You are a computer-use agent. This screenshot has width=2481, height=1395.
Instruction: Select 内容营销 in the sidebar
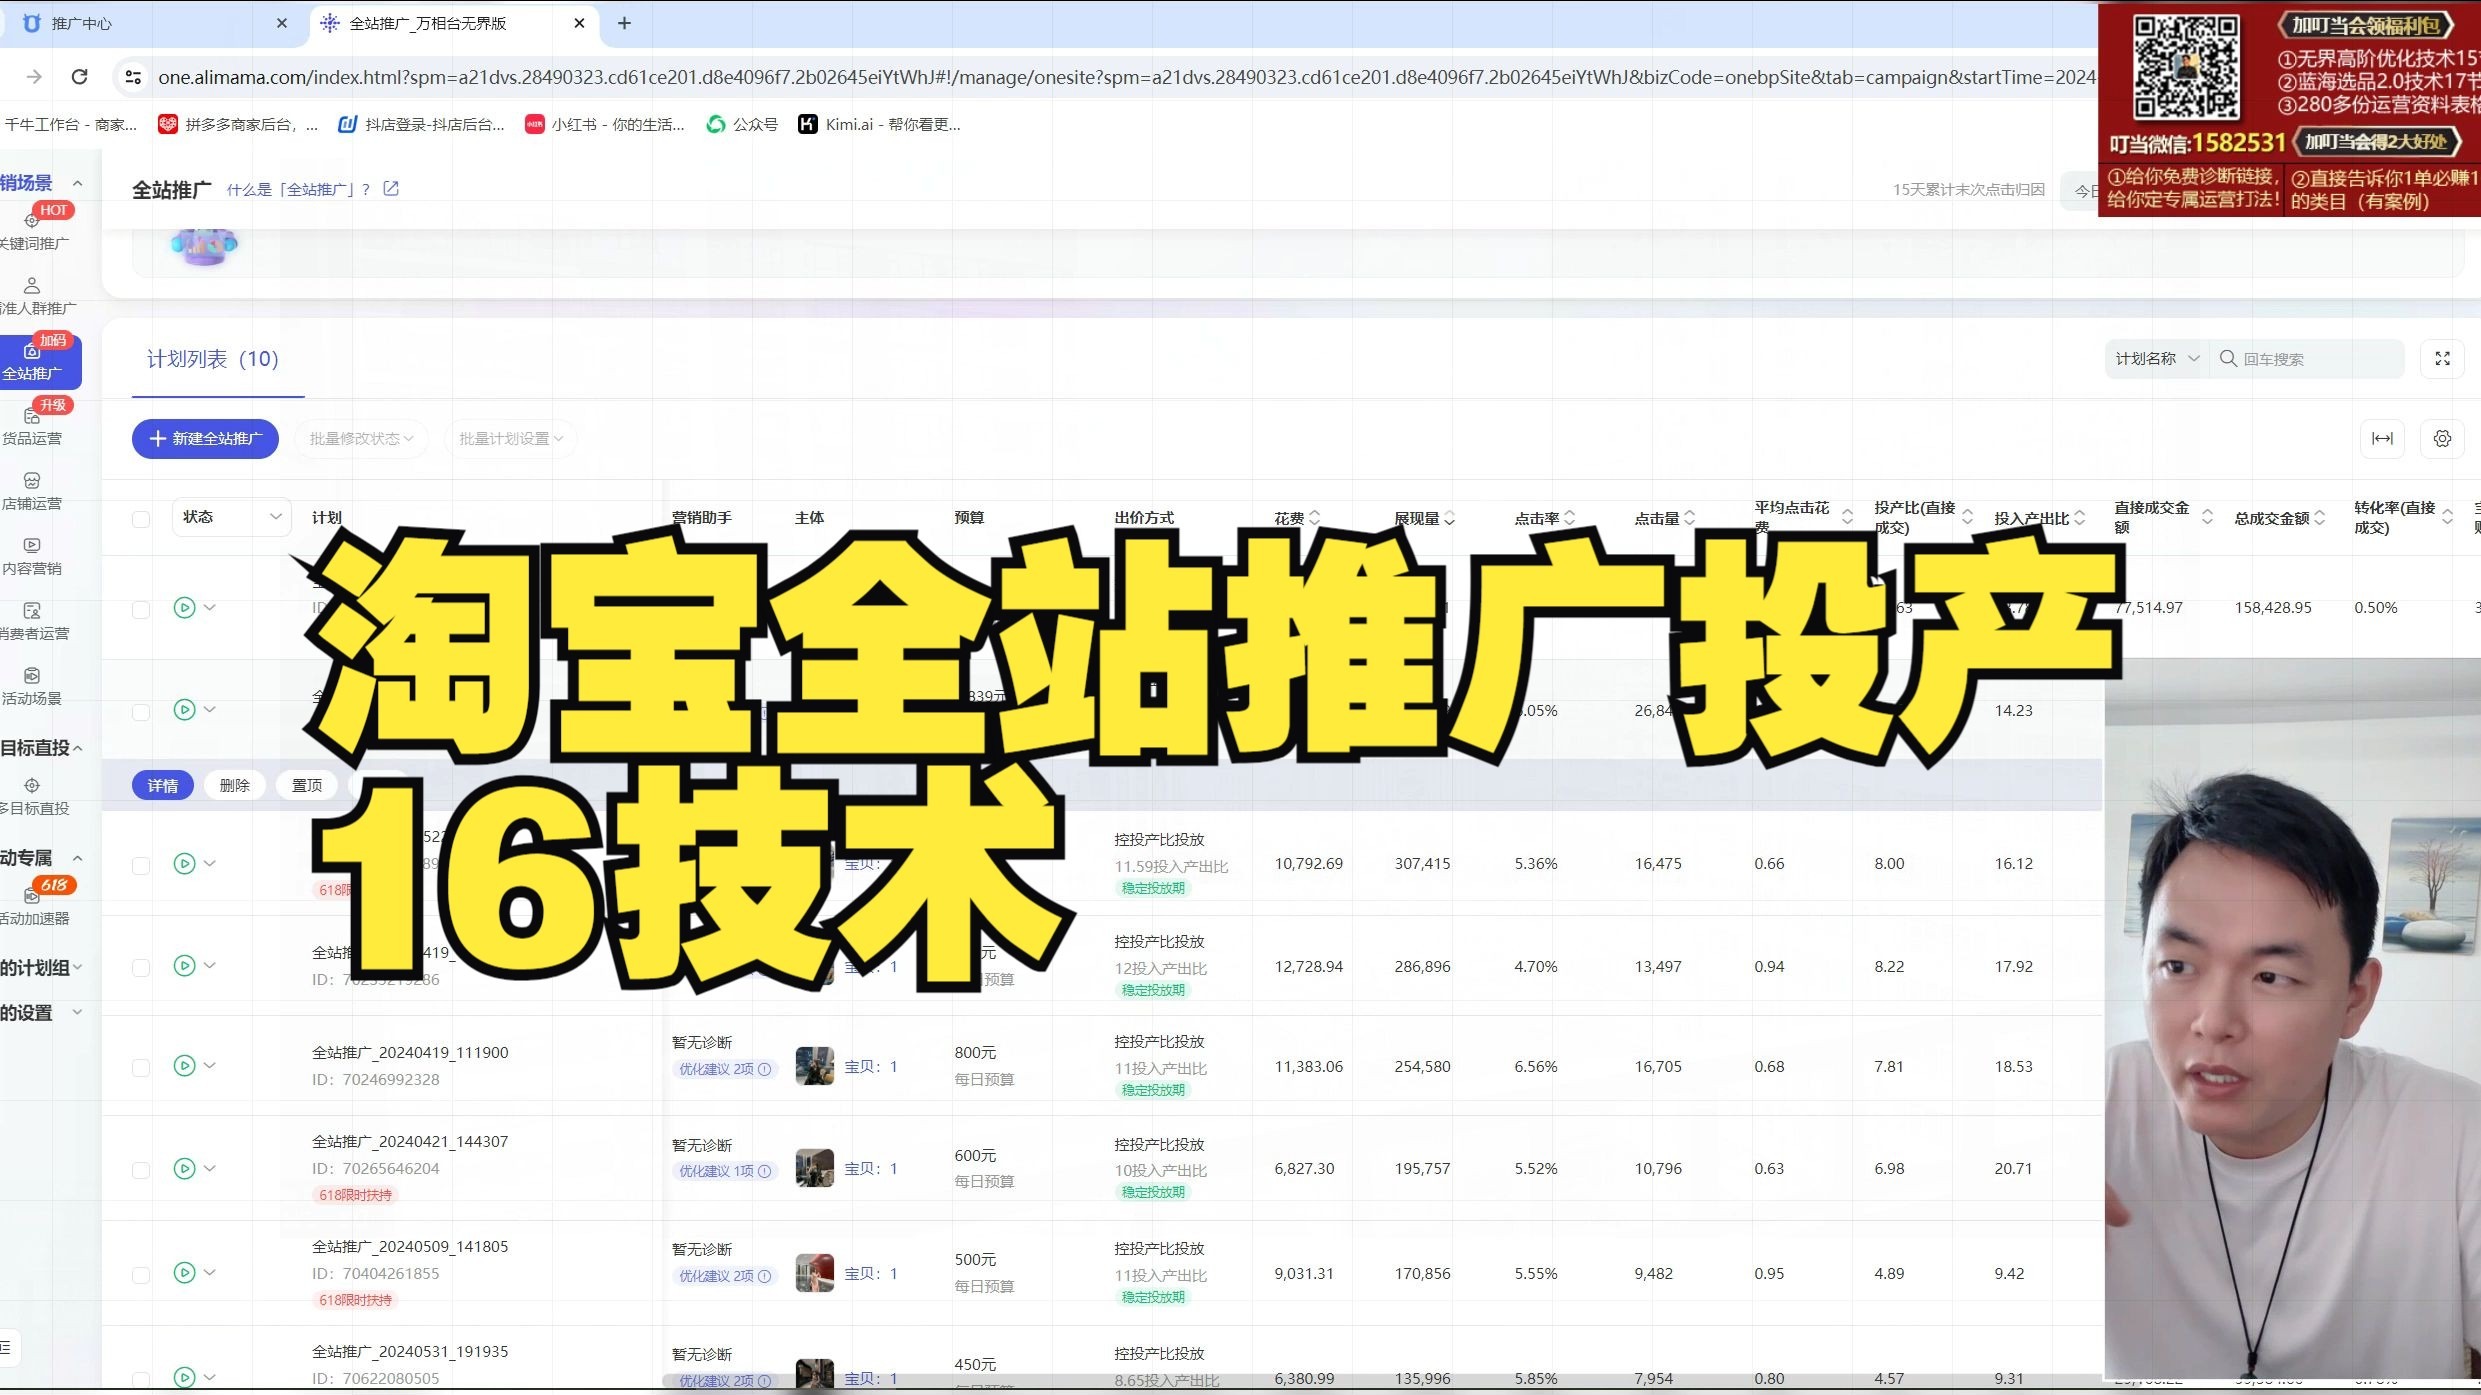tap(33, 557)
